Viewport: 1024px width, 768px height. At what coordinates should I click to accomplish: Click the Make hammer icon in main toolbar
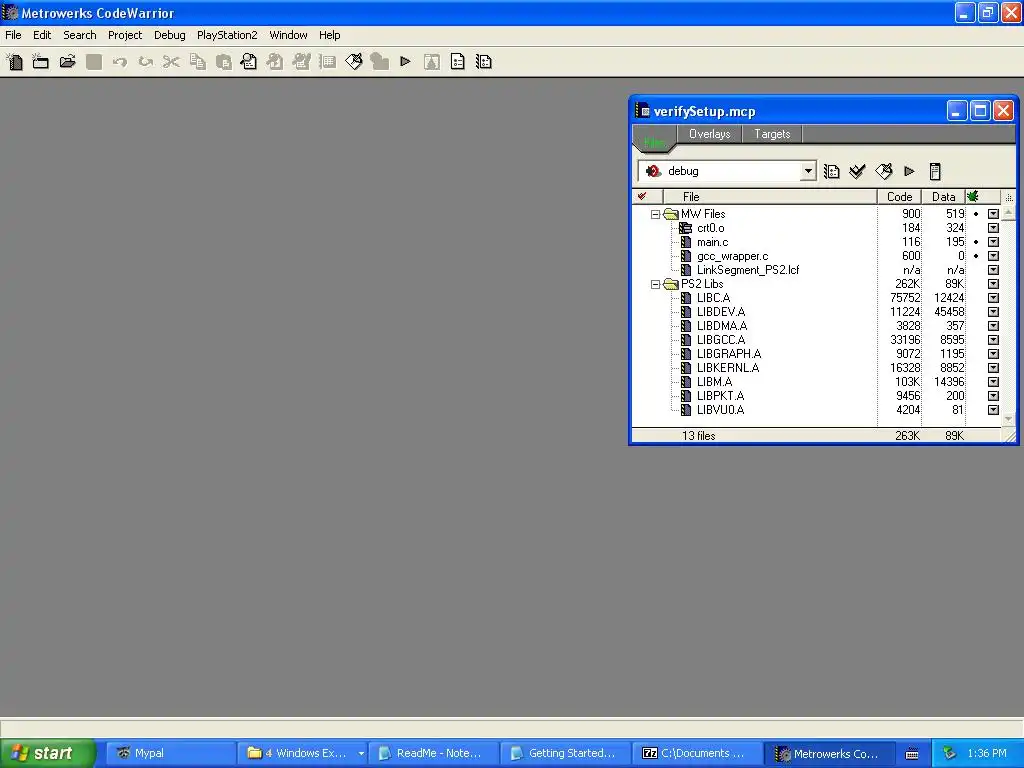pos(353,62)
